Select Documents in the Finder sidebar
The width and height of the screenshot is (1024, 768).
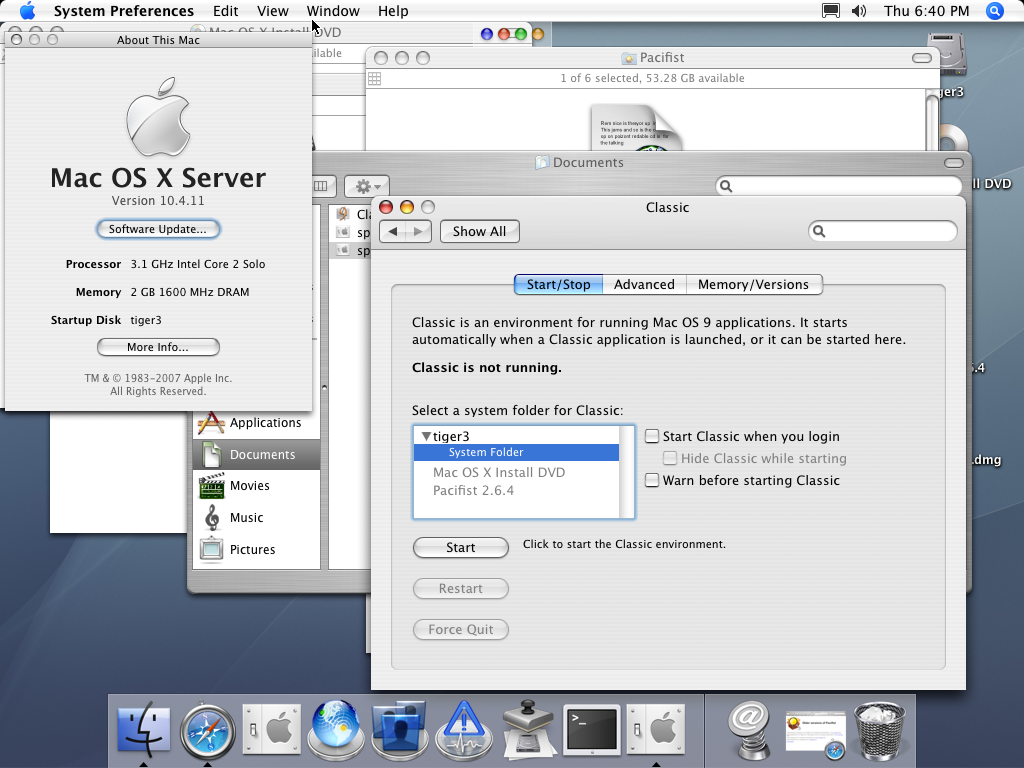tap(256, 455)
